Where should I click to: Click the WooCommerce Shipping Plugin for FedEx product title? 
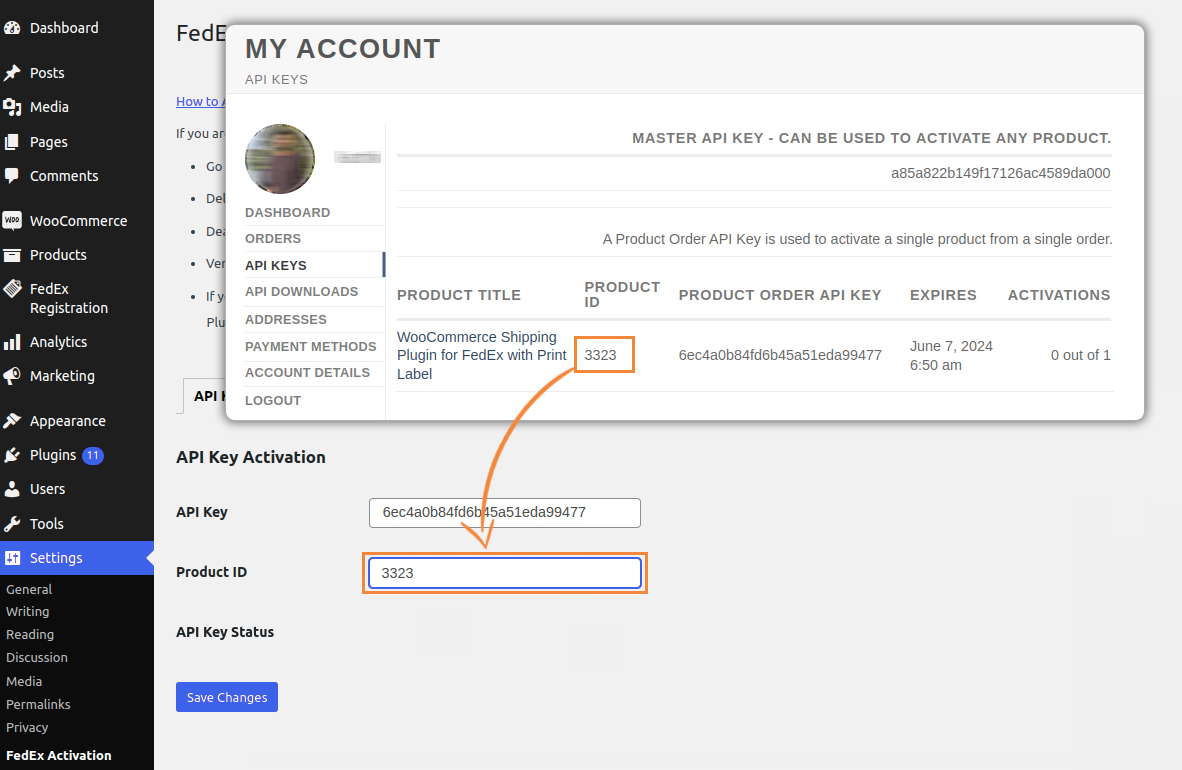point(482,355)
